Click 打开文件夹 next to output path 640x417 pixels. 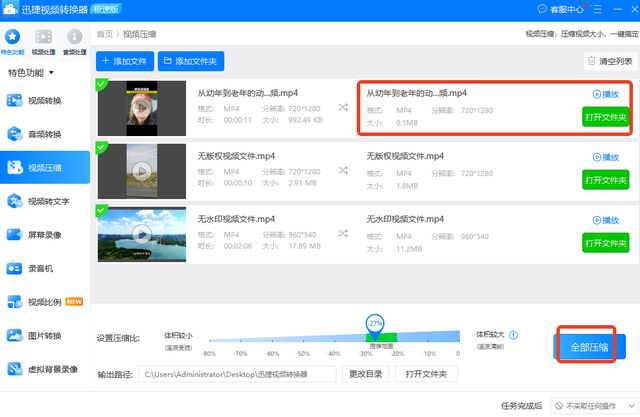tap(426, 374)
